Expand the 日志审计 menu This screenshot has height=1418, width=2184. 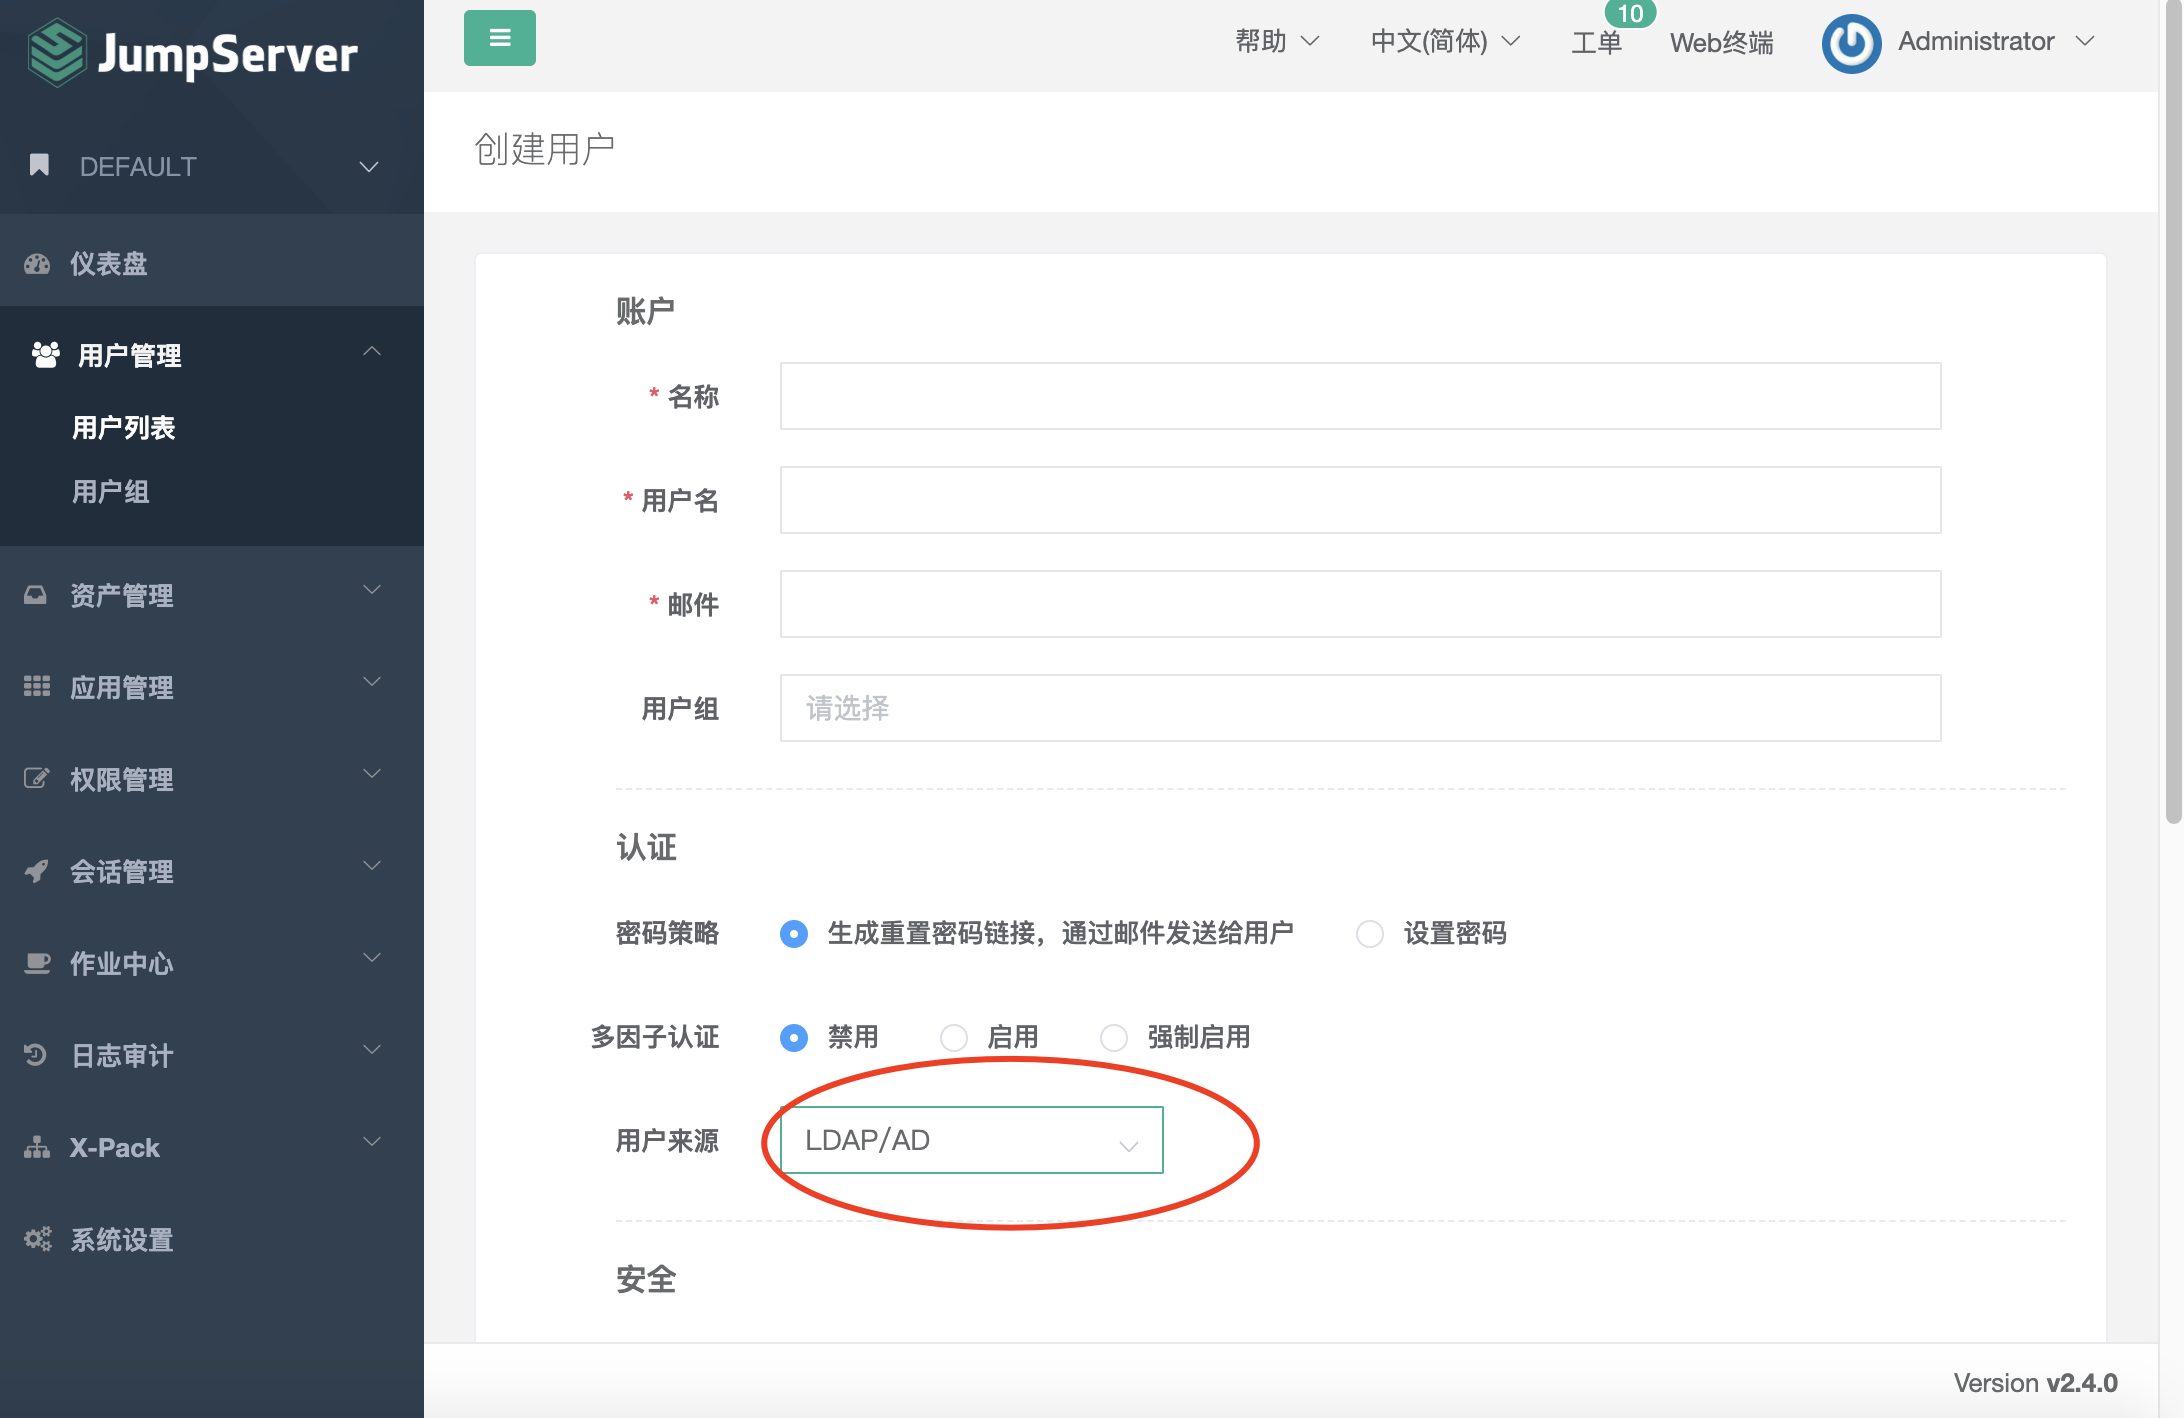pos(212,1055)
